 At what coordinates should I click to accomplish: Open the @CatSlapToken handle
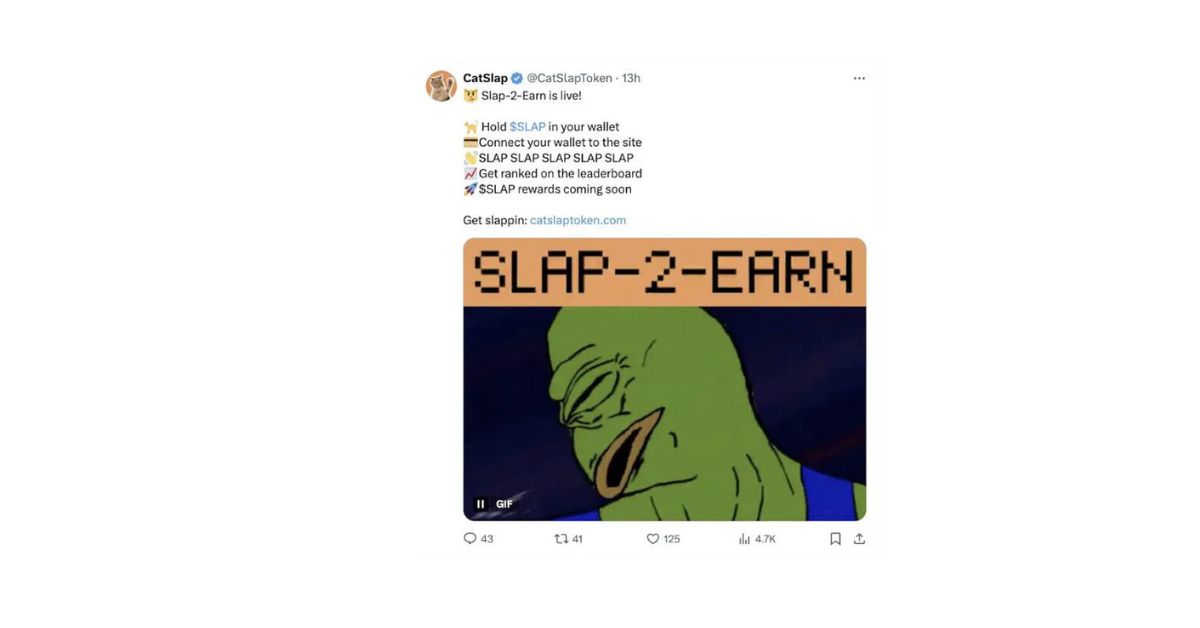569,78
